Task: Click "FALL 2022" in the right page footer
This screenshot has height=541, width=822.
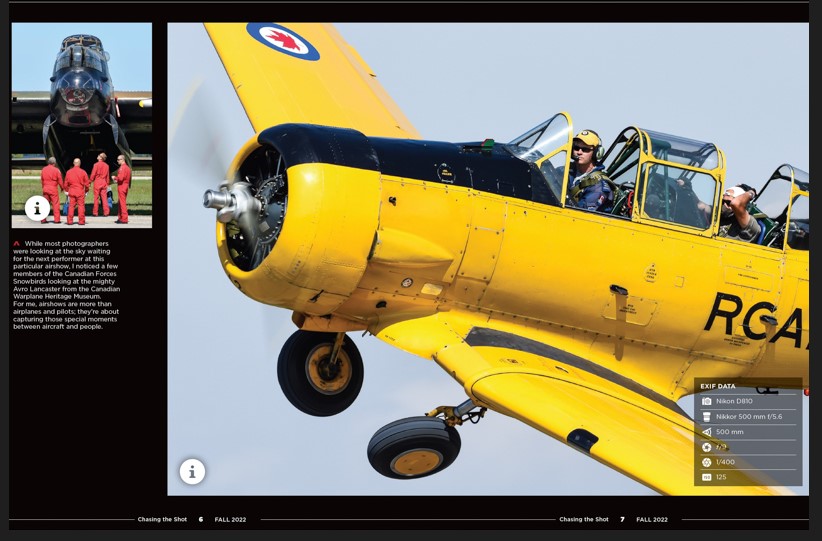Action: [652, 520]
